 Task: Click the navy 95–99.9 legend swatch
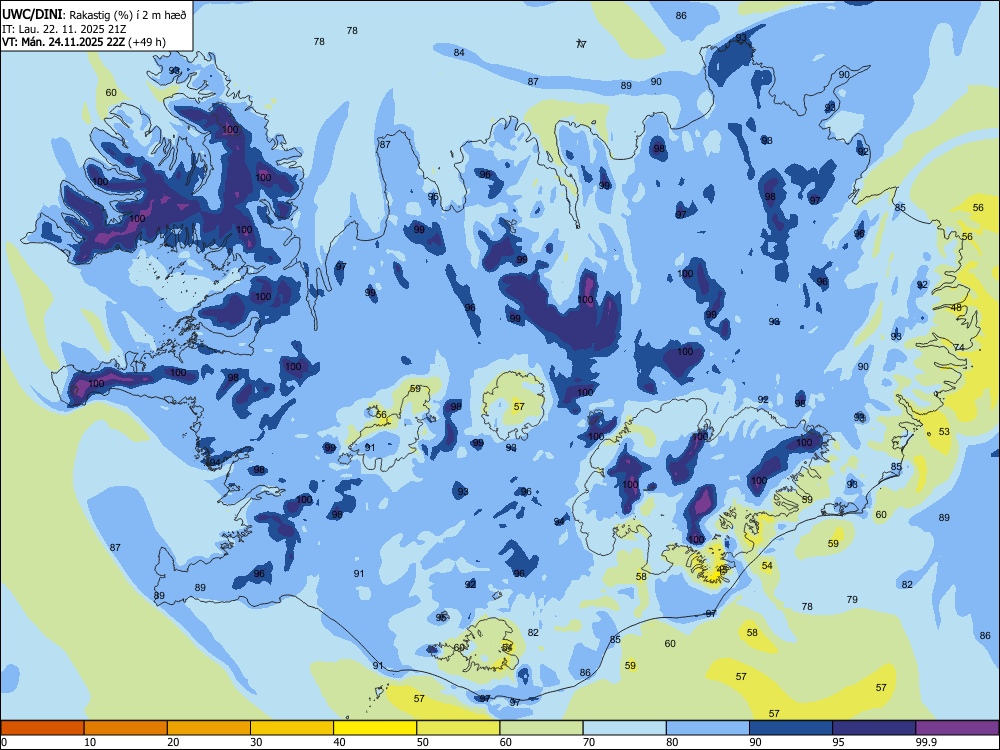coord(874,728)
